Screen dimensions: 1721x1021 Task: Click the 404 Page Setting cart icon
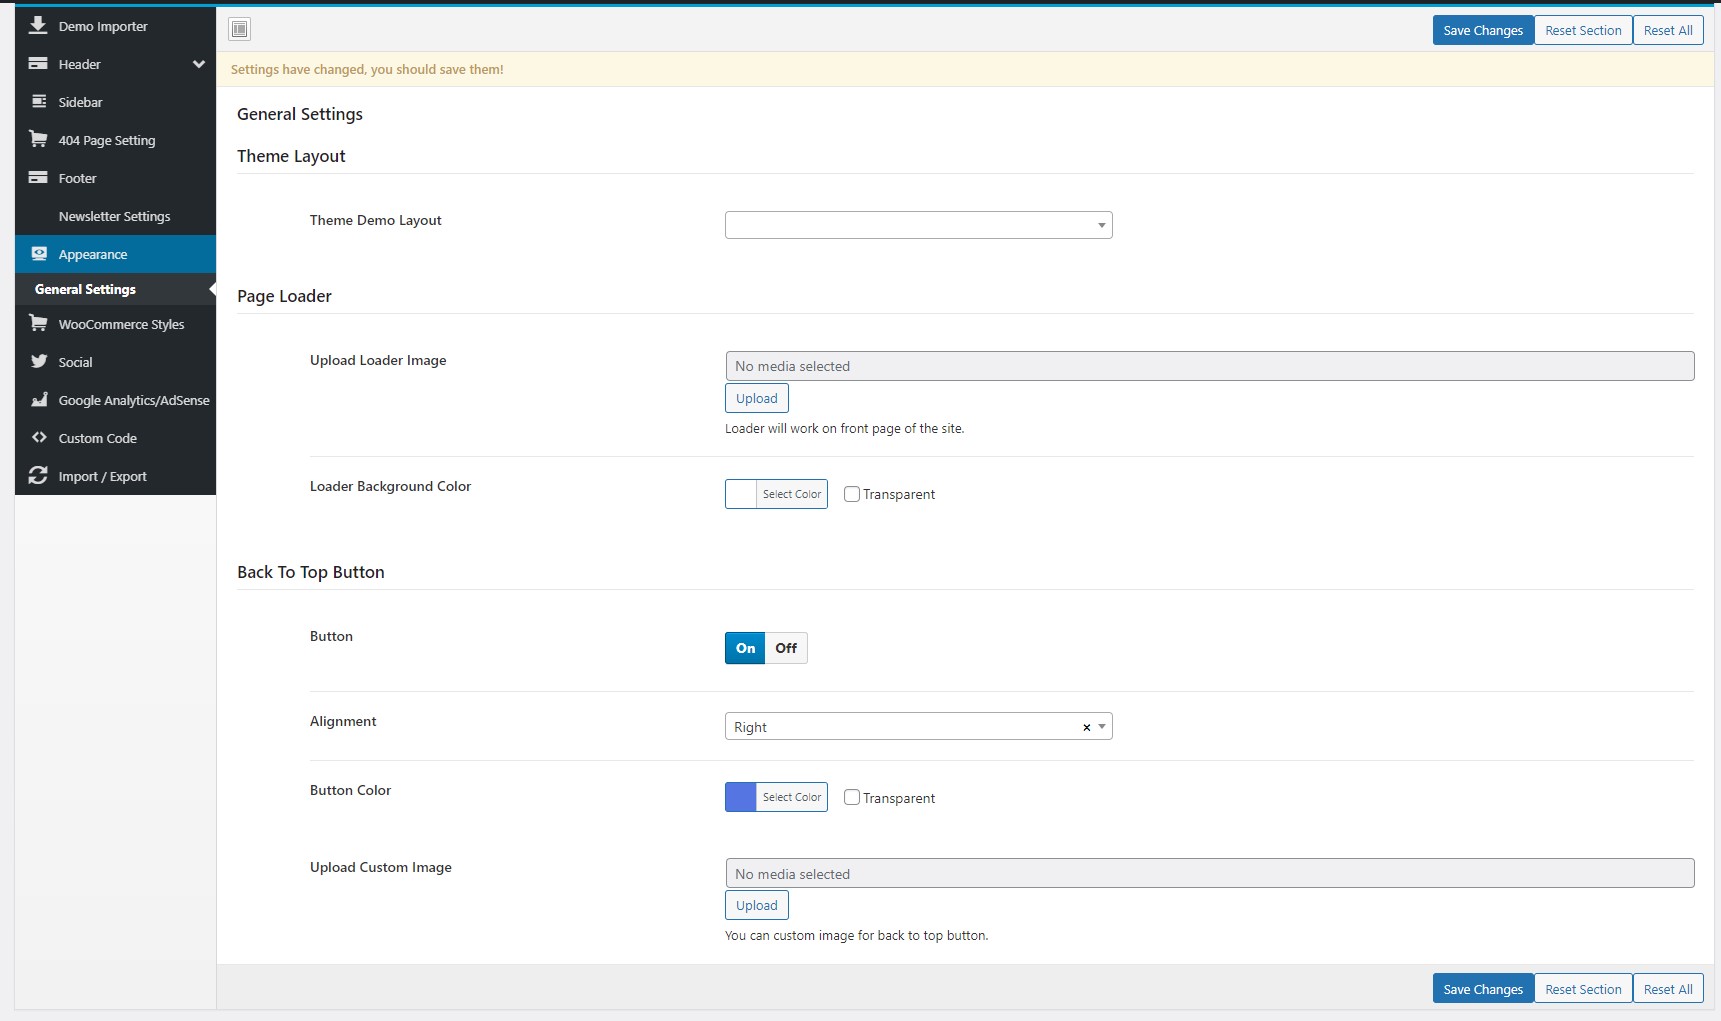coord(39,139)
